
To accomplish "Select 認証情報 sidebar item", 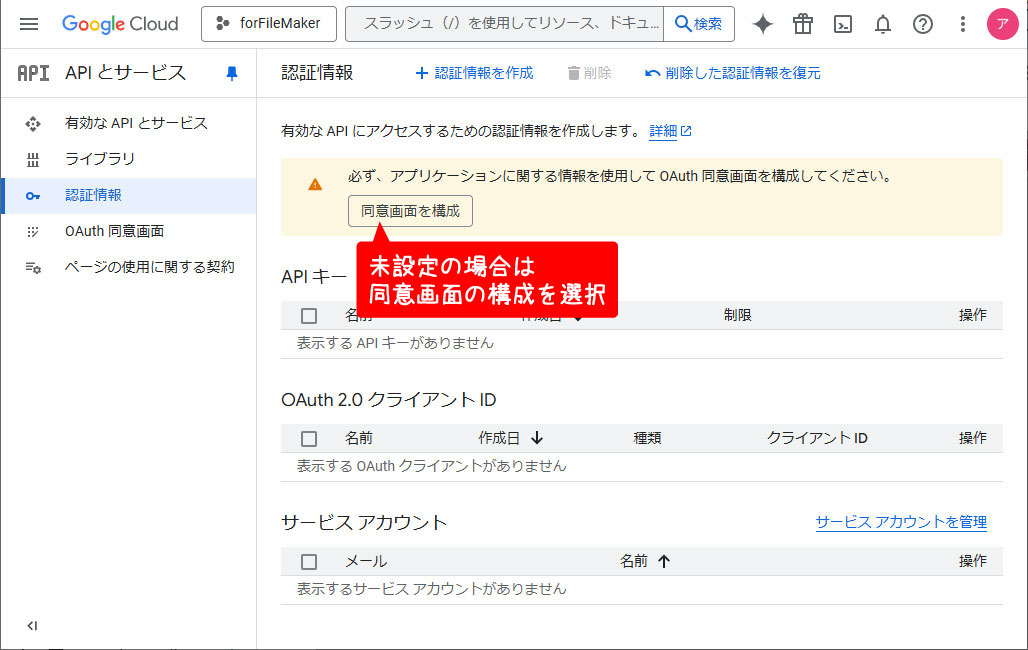I will tap(128, 195).
